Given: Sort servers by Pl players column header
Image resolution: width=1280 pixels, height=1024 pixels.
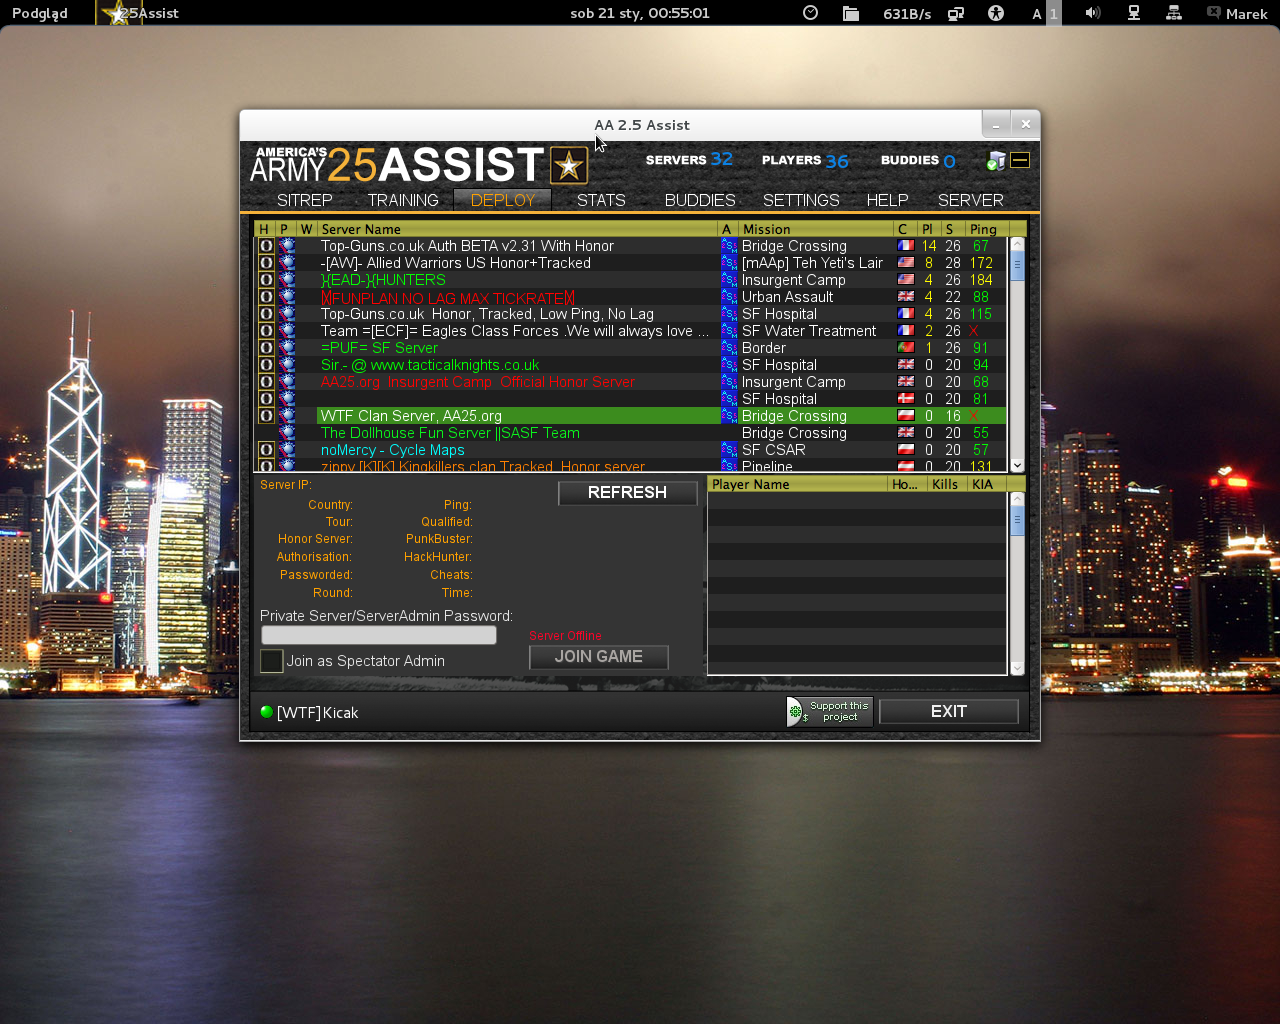Looking at the screenshot, I should pos(928,229).
